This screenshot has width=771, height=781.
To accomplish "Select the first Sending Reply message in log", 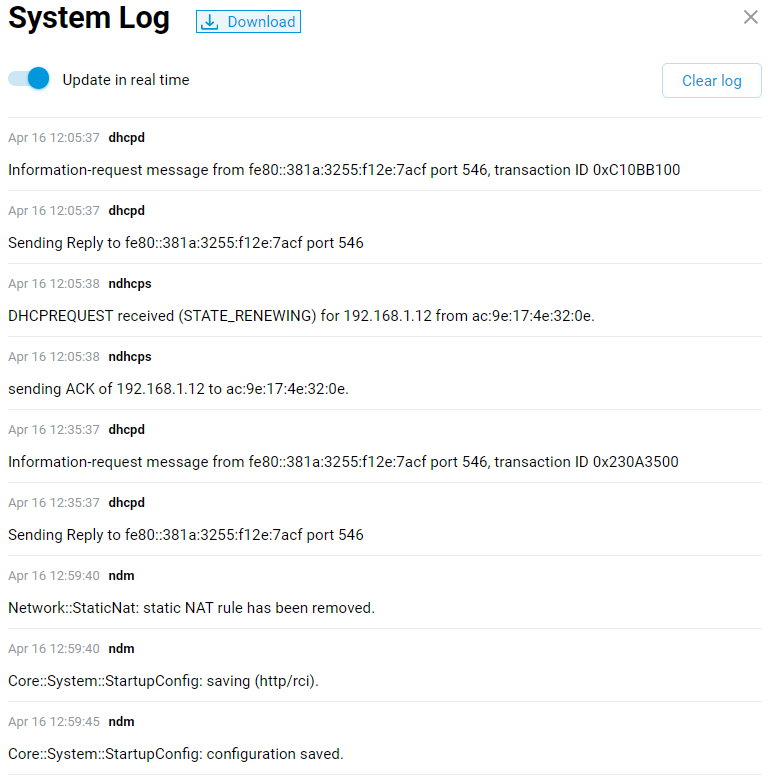I will point(186,243).
